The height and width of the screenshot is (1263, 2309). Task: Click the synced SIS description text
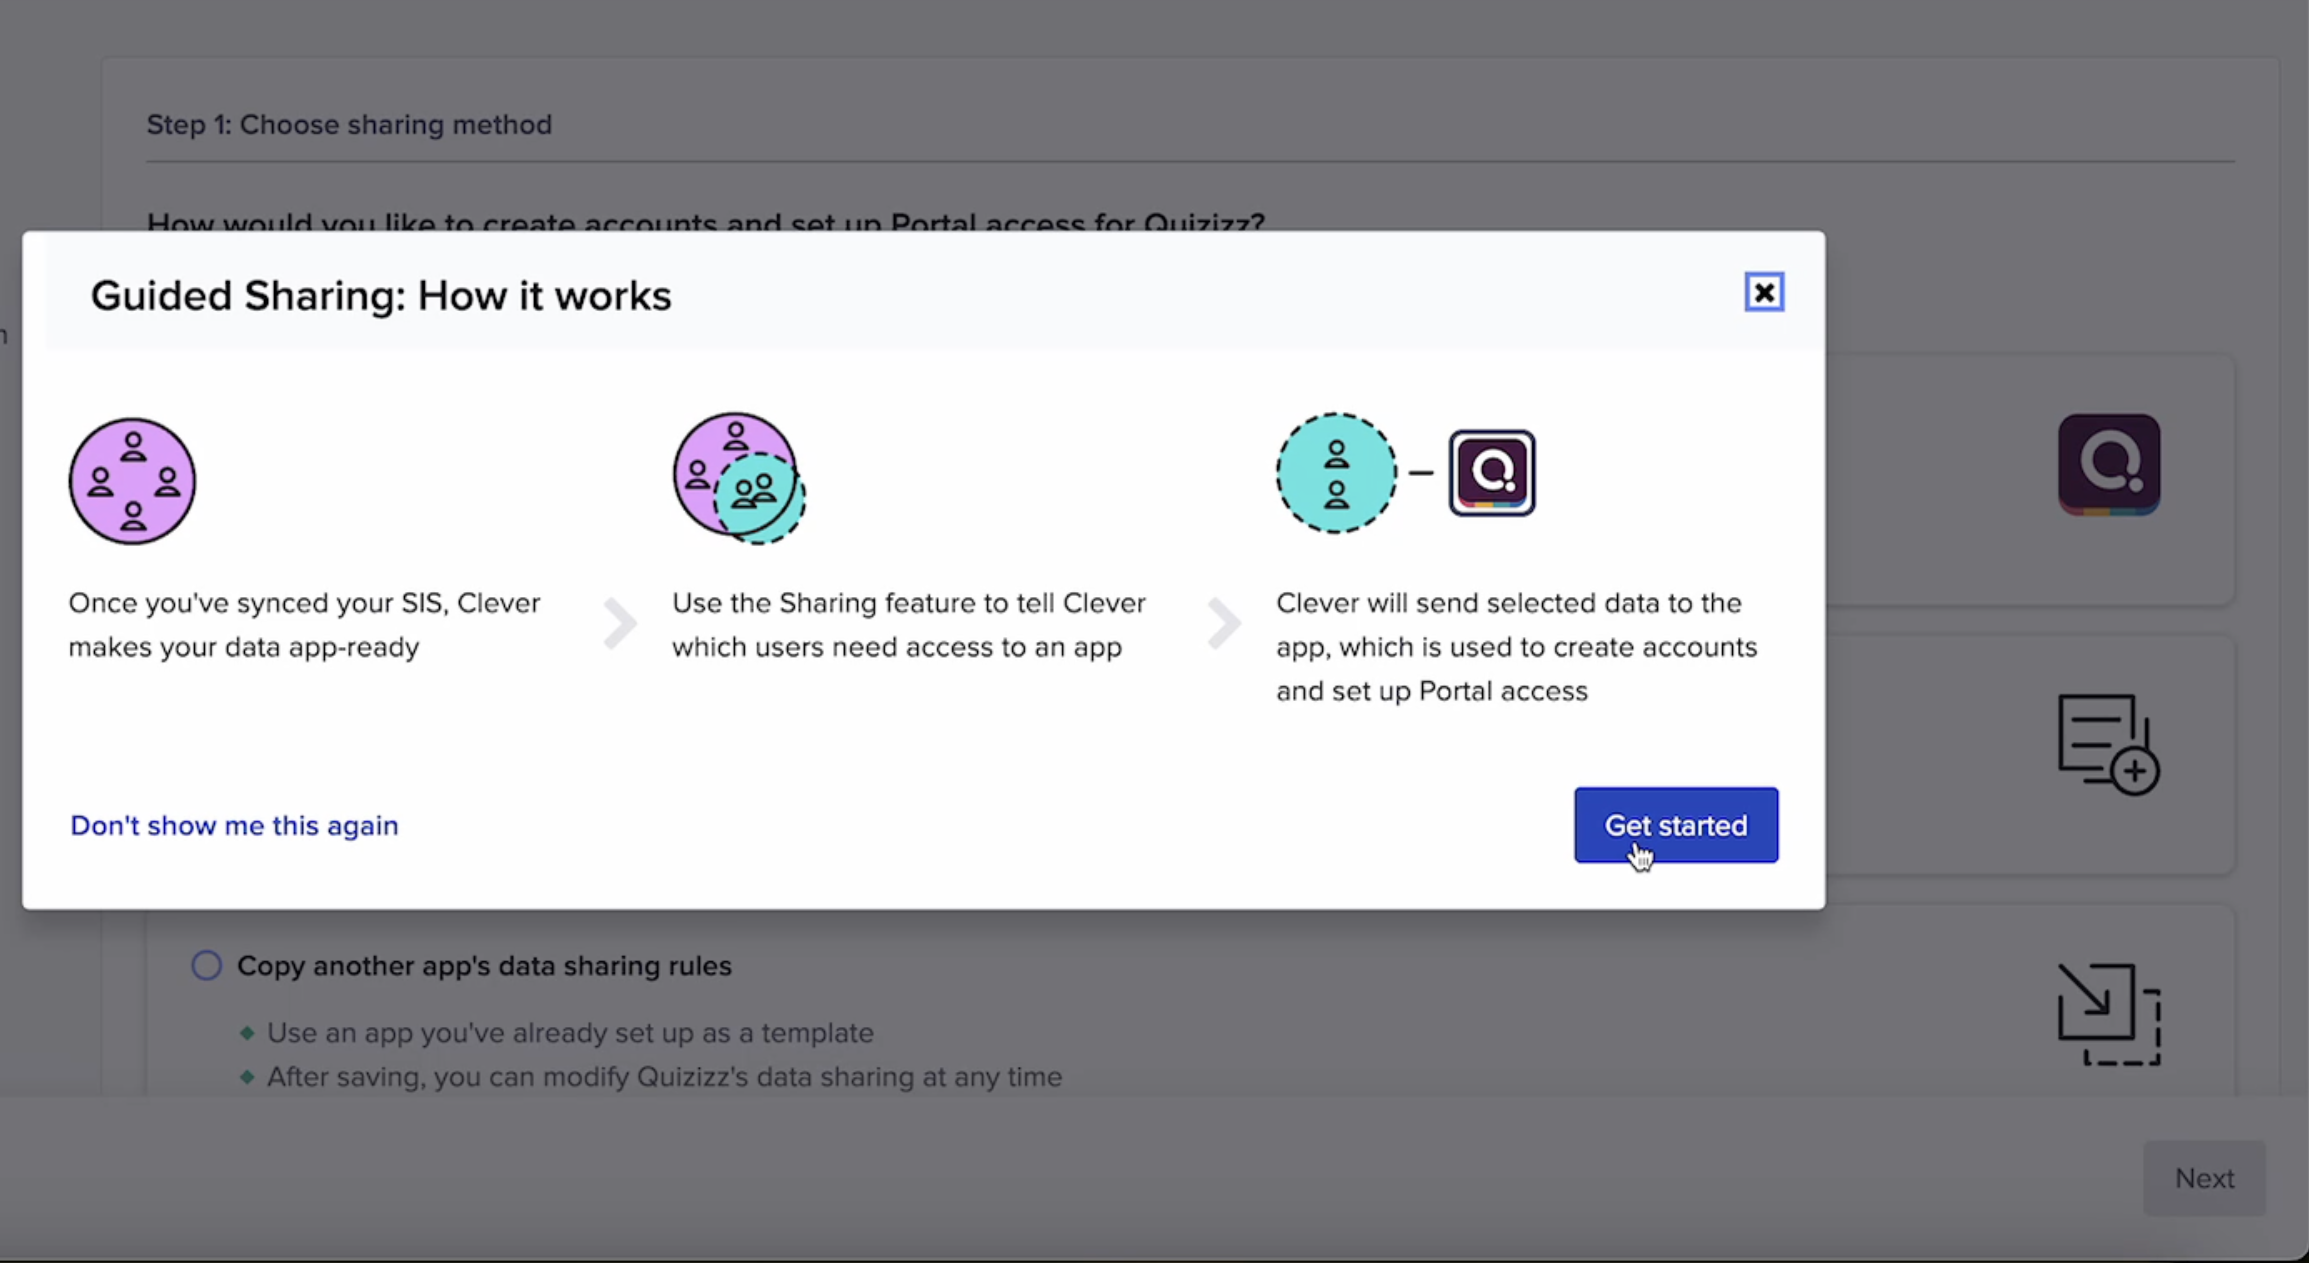(304, 625)
